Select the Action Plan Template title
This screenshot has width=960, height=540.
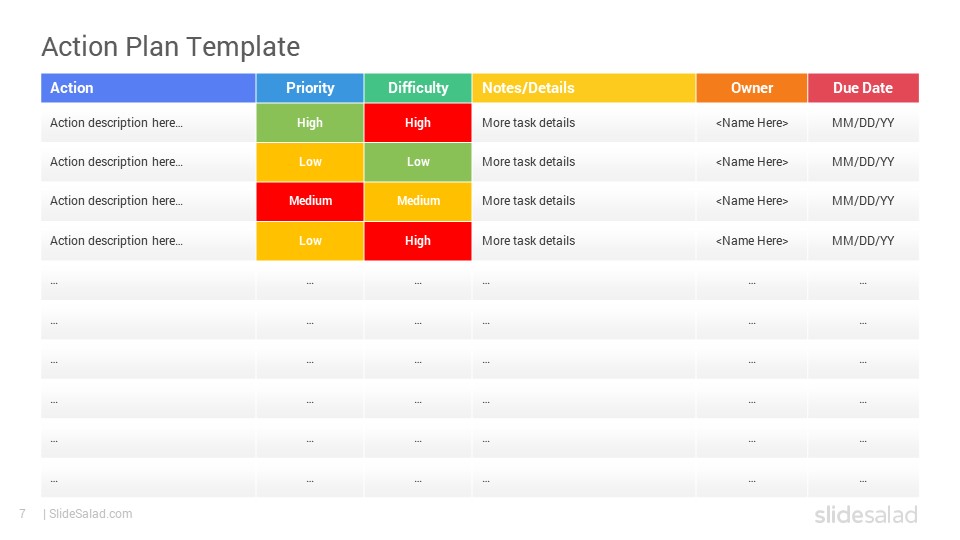click(x=171, y=47)
